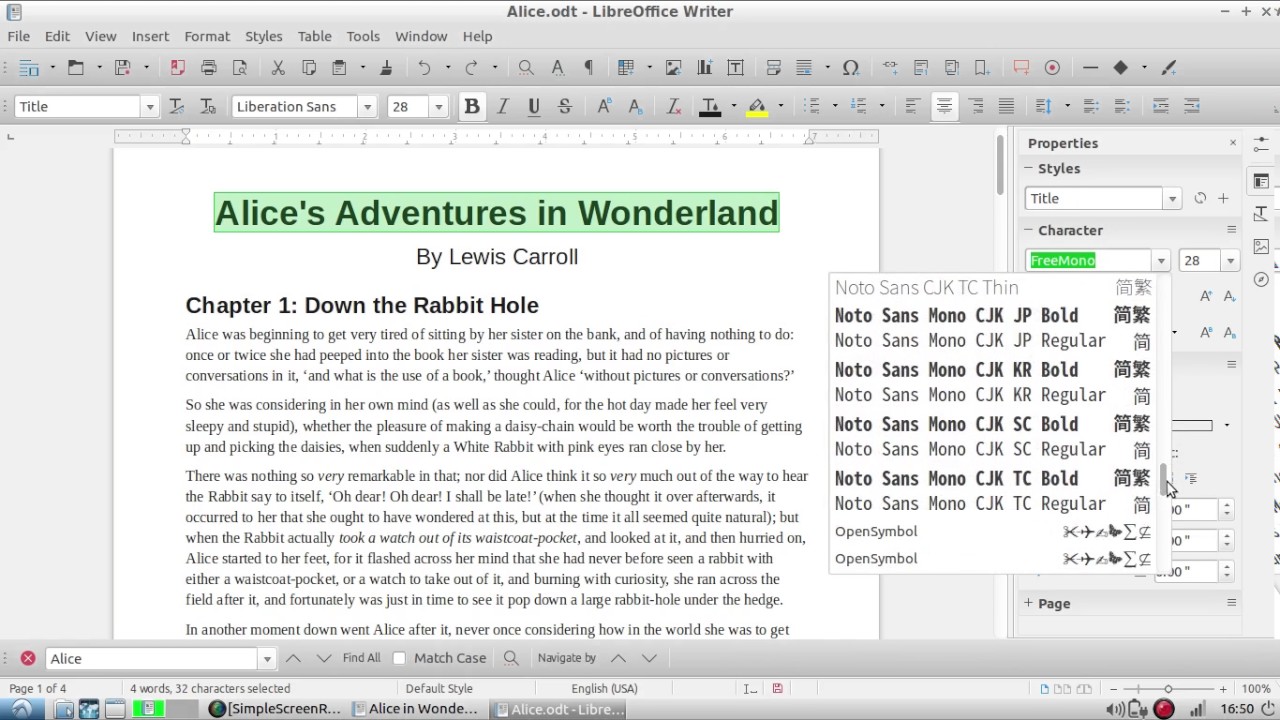Click the Find All button
This screenshot has width=1280, height=720.
361,658
